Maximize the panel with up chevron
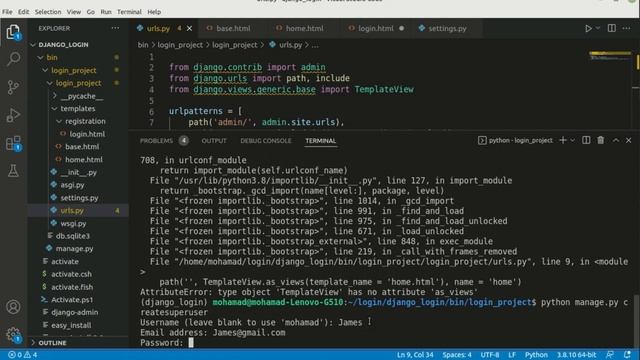Image resolution: width=640 pixels, height=360 pixels. pos(616,140)
